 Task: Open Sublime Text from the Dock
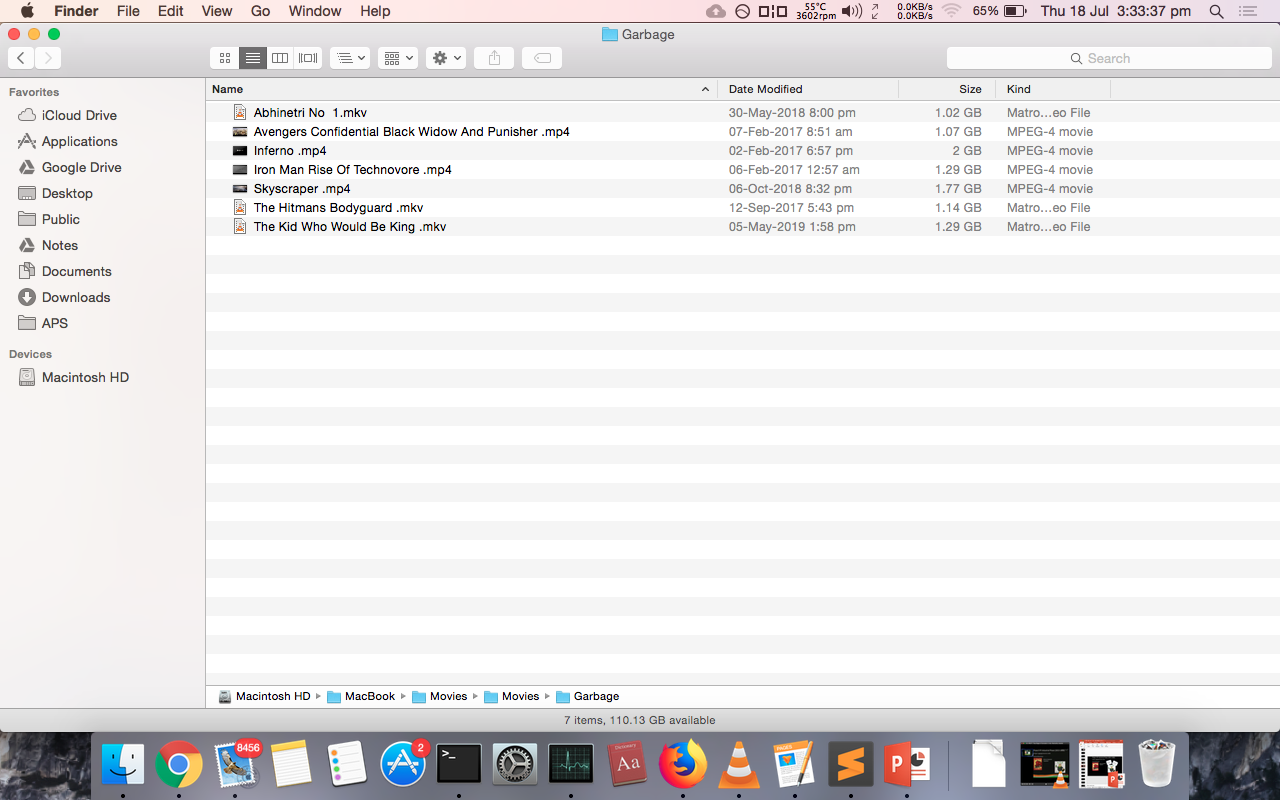tap(850, 765)
